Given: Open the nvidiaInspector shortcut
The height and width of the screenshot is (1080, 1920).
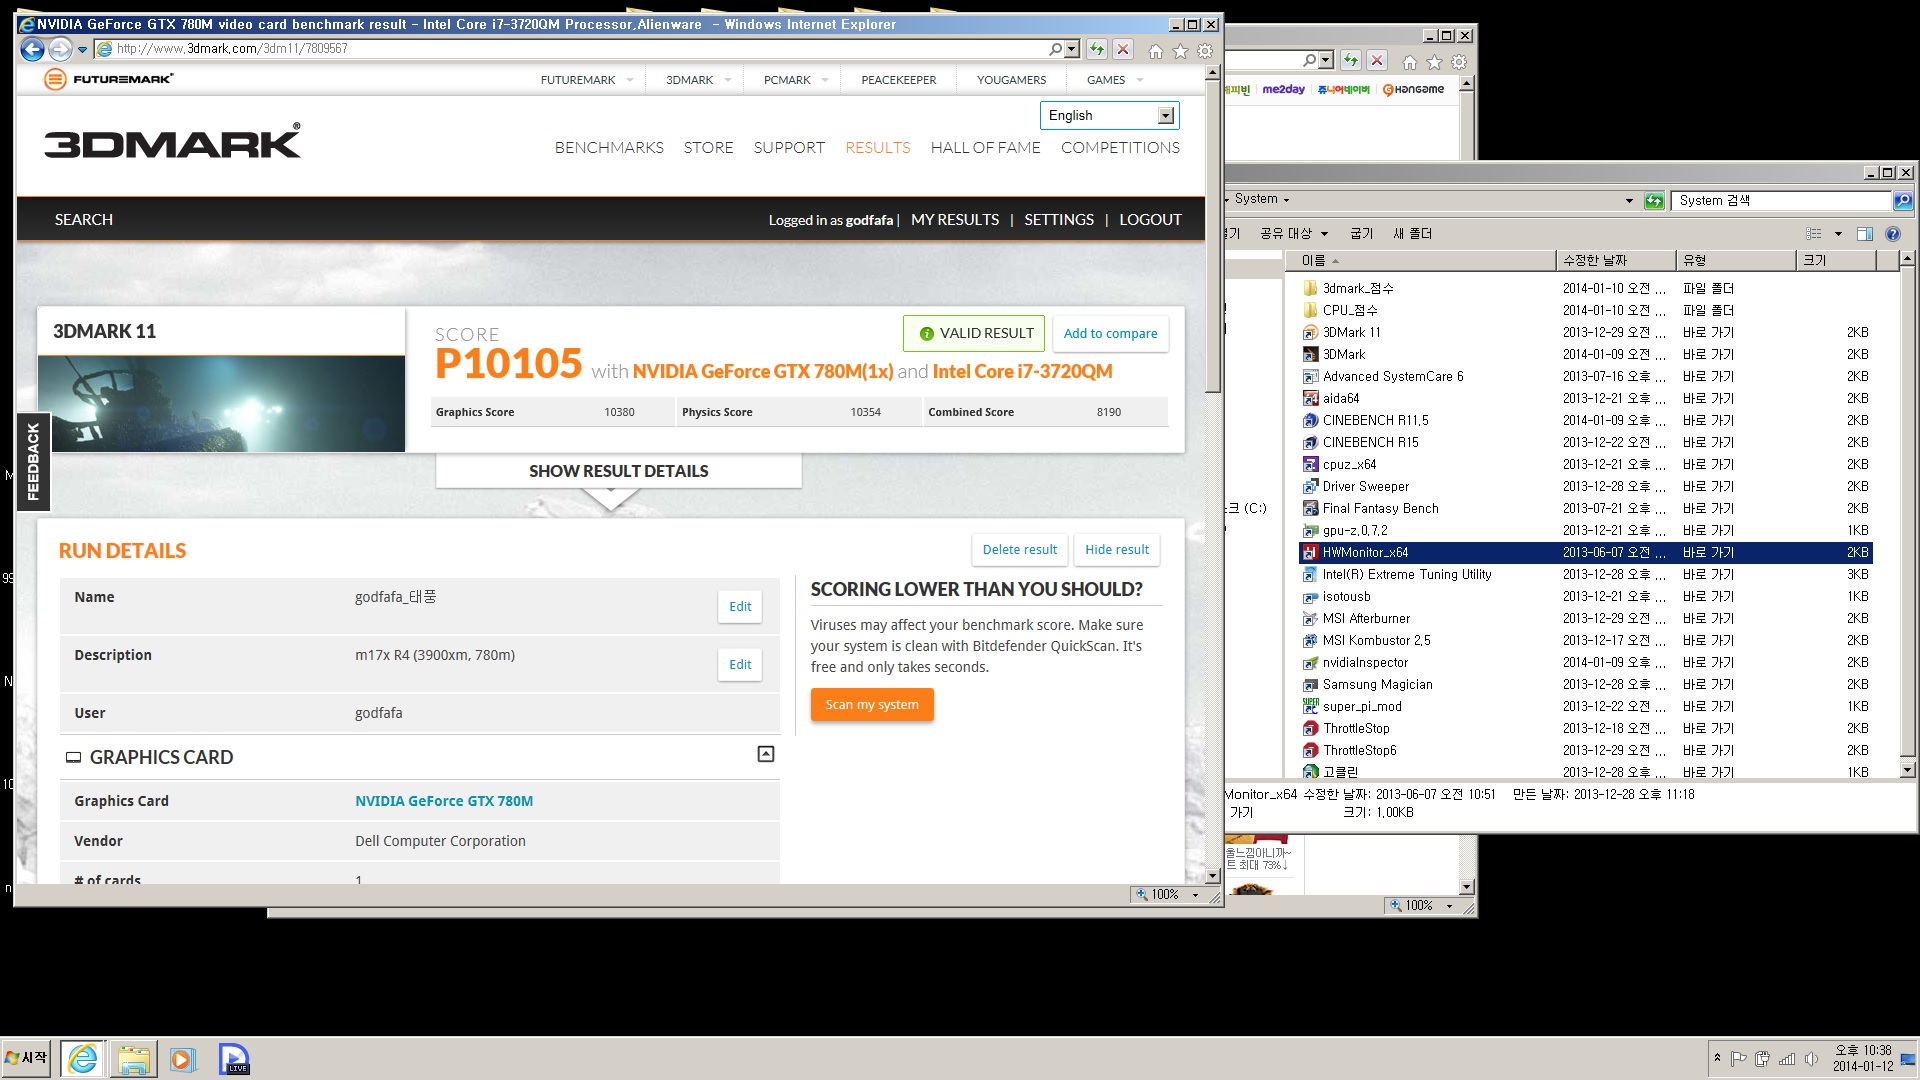Looking at the screenshot, I should tap(1365, 662).
